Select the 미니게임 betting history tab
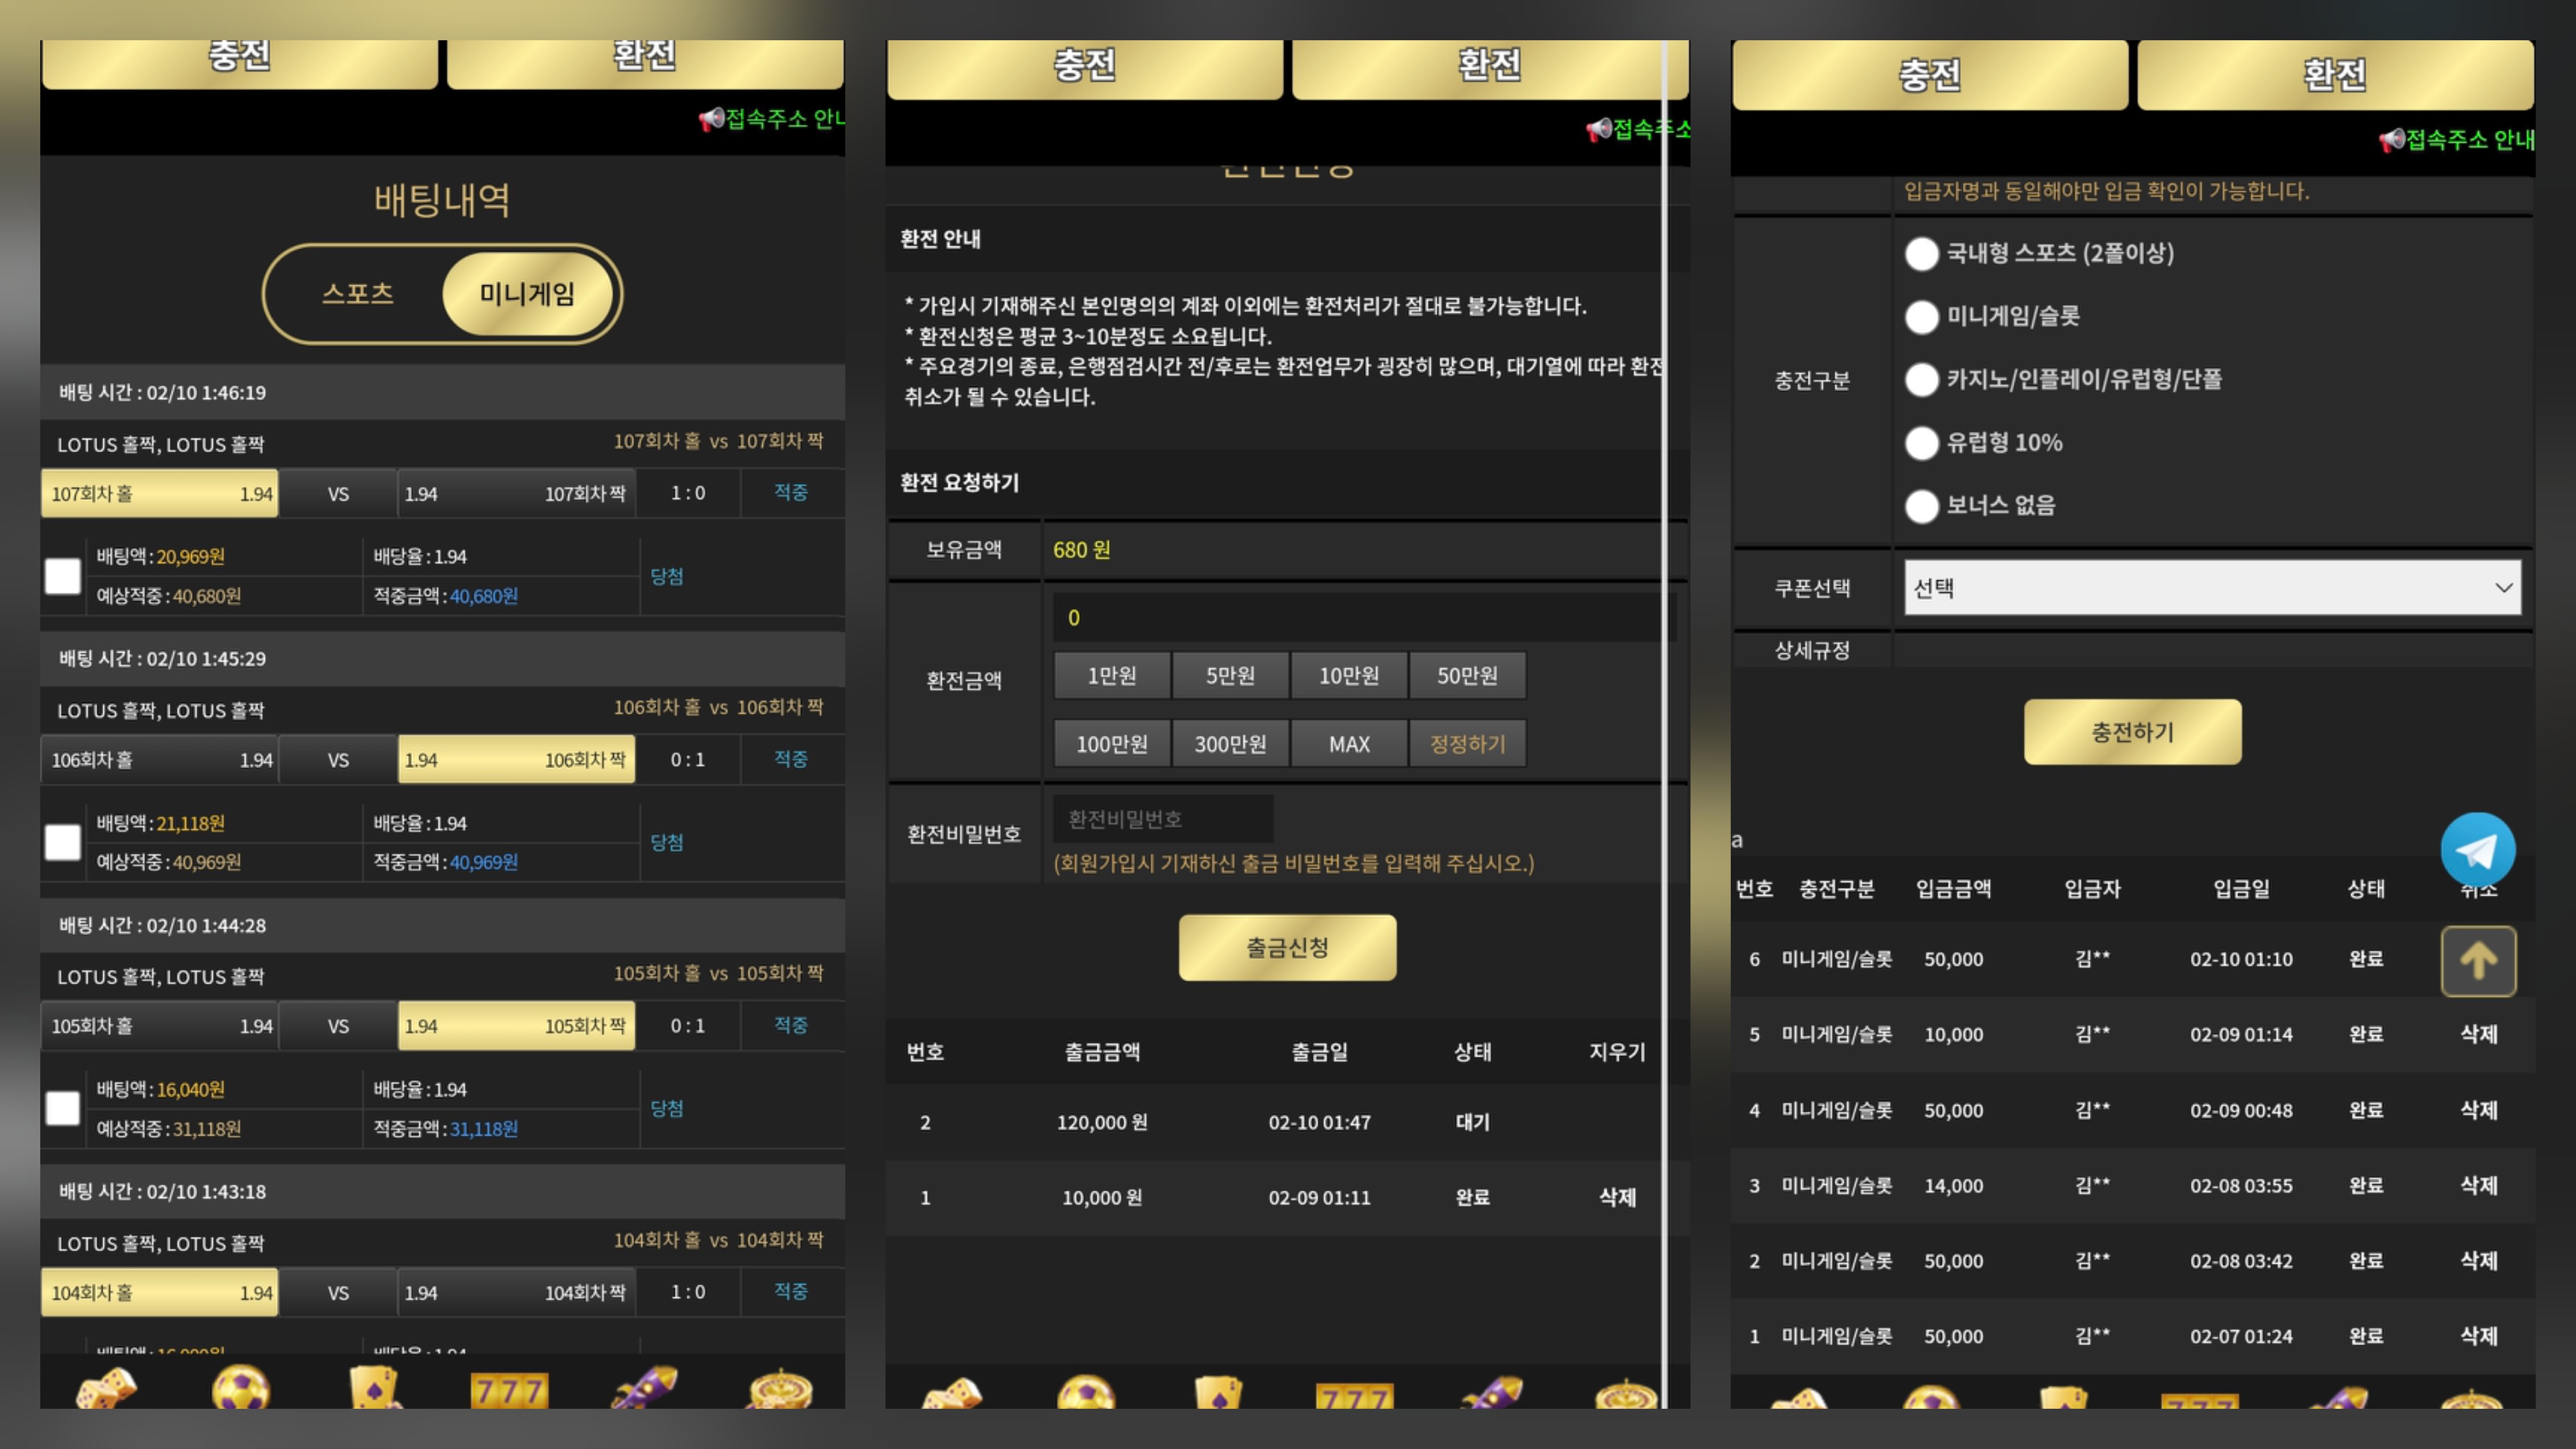The height and width of the screenshot is (1449, 2576). click(x=527, y=294)
